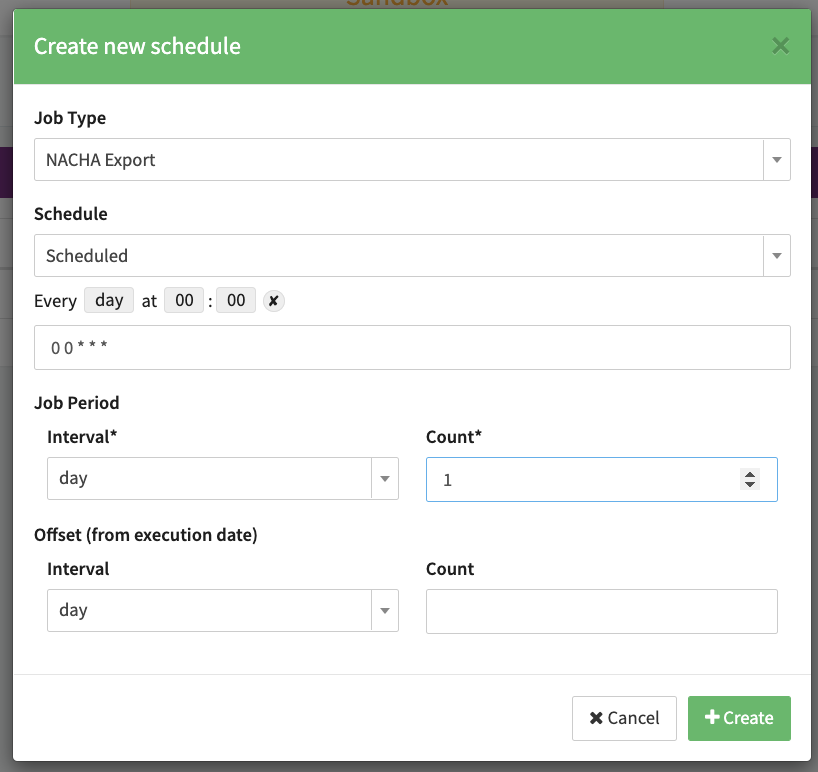Increase Job Period Count with up arrow
This screenshot has height=772, width=818.
point(750,474)
